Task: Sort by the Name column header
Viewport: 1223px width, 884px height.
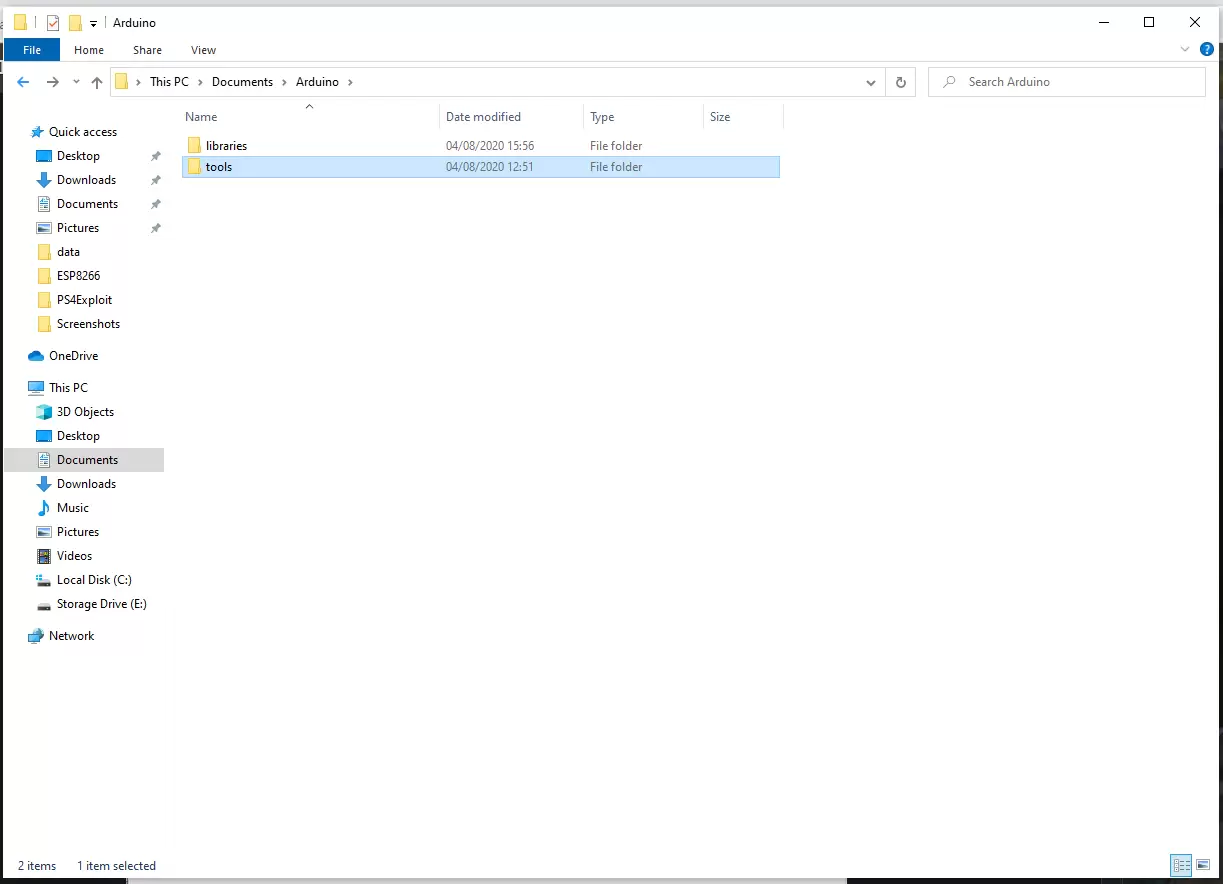Action: [309, 117]
